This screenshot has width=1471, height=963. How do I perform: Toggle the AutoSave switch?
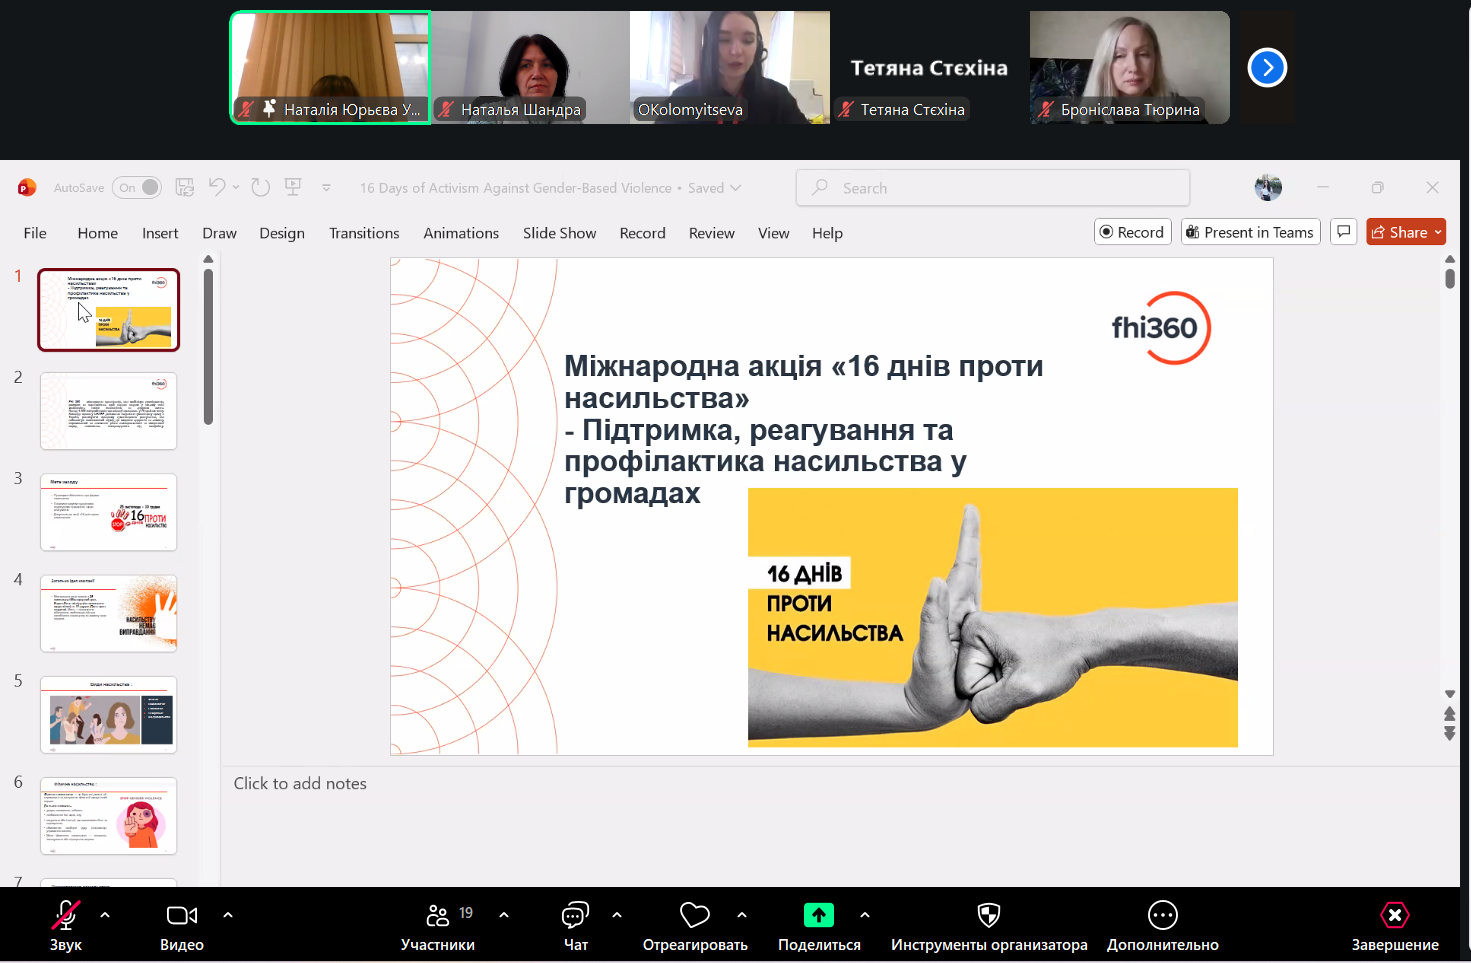138,188
